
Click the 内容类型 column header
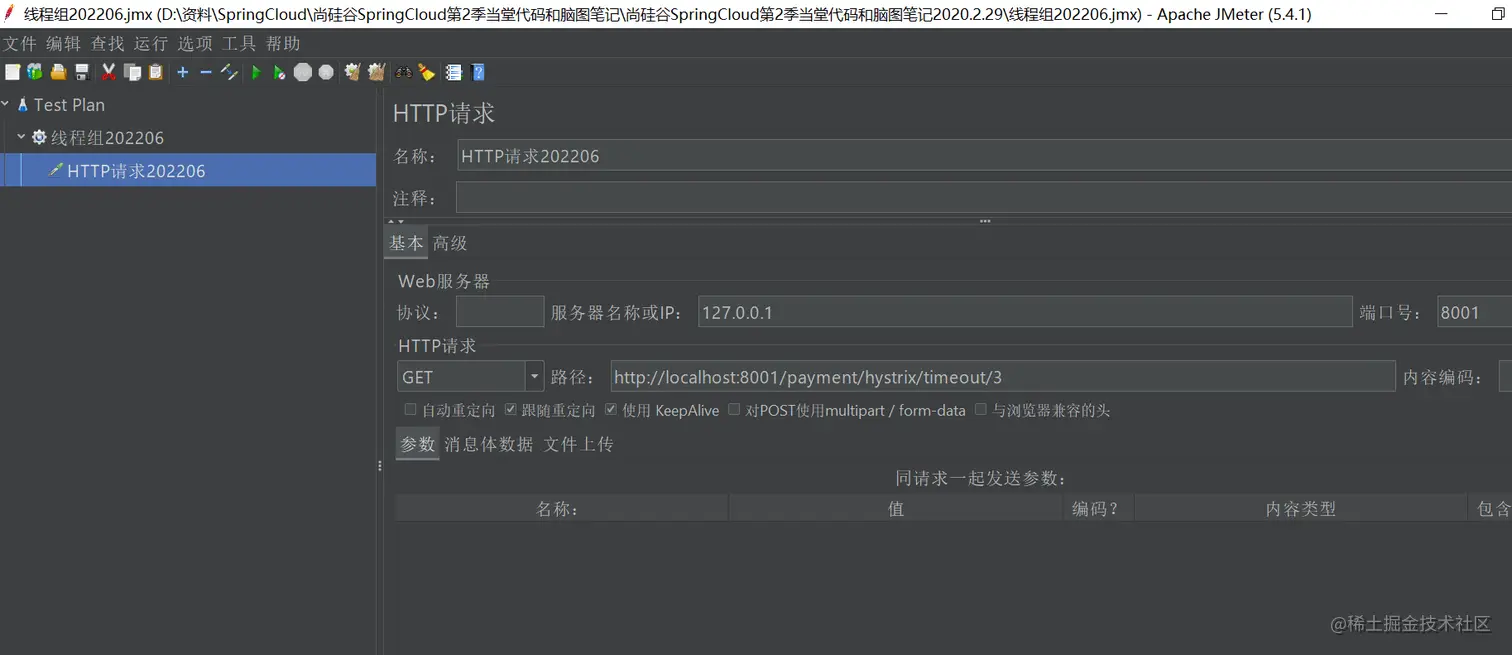point(1300,508)
